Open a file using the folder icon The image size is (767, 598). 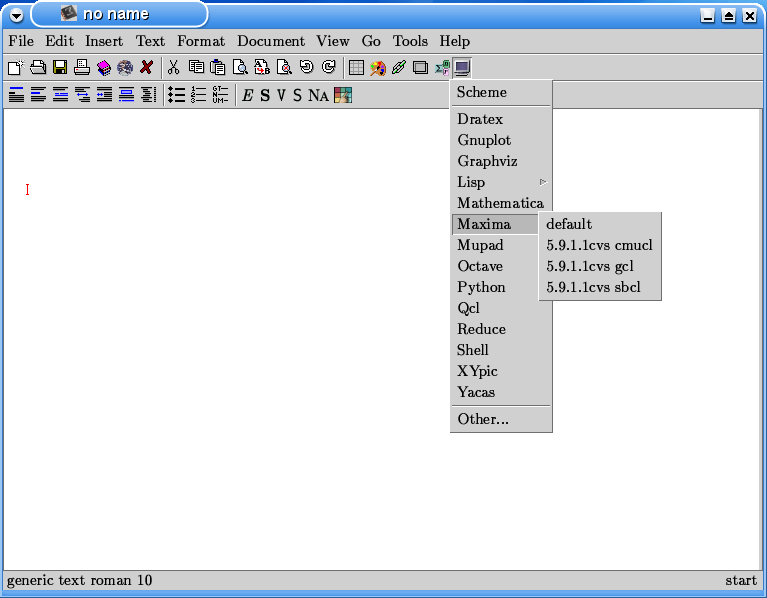tap(38, 67)
